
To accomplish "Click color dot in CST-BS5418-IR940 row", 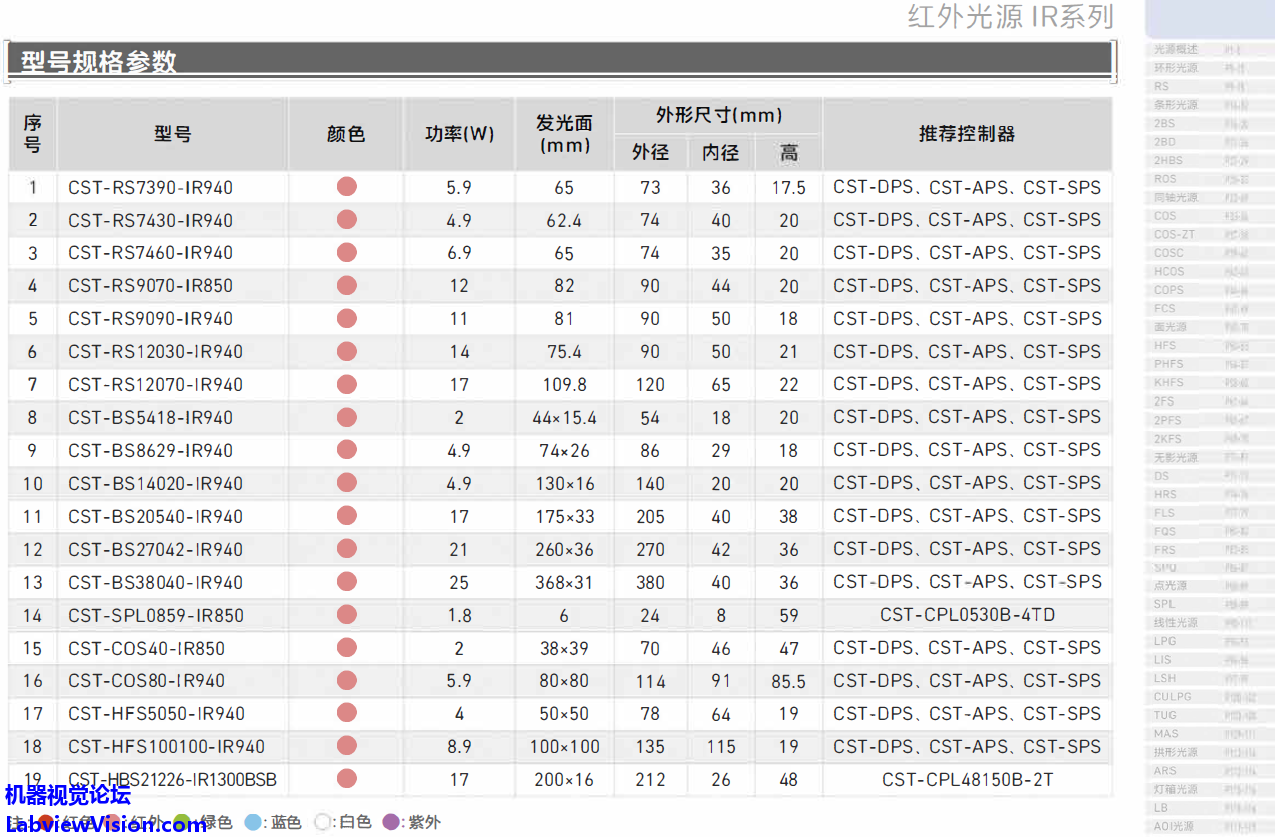I will pyautogui.click(x=347, y=417).
